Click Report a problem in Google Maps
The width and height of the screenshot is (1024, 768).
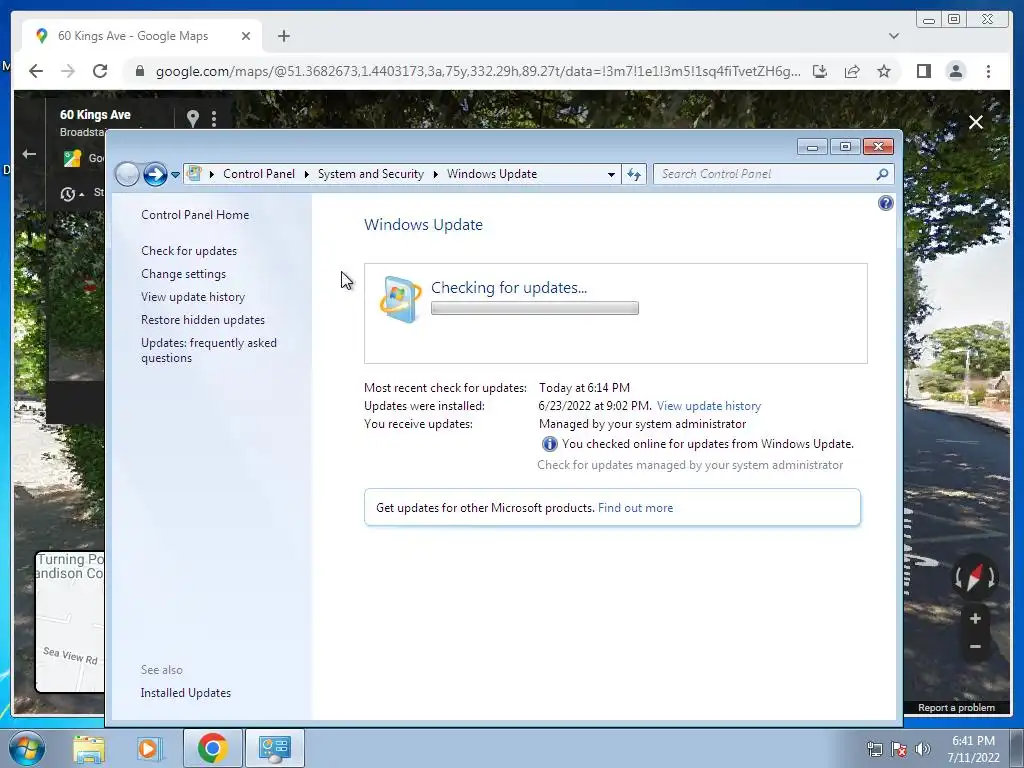click(x=956, y=708)
